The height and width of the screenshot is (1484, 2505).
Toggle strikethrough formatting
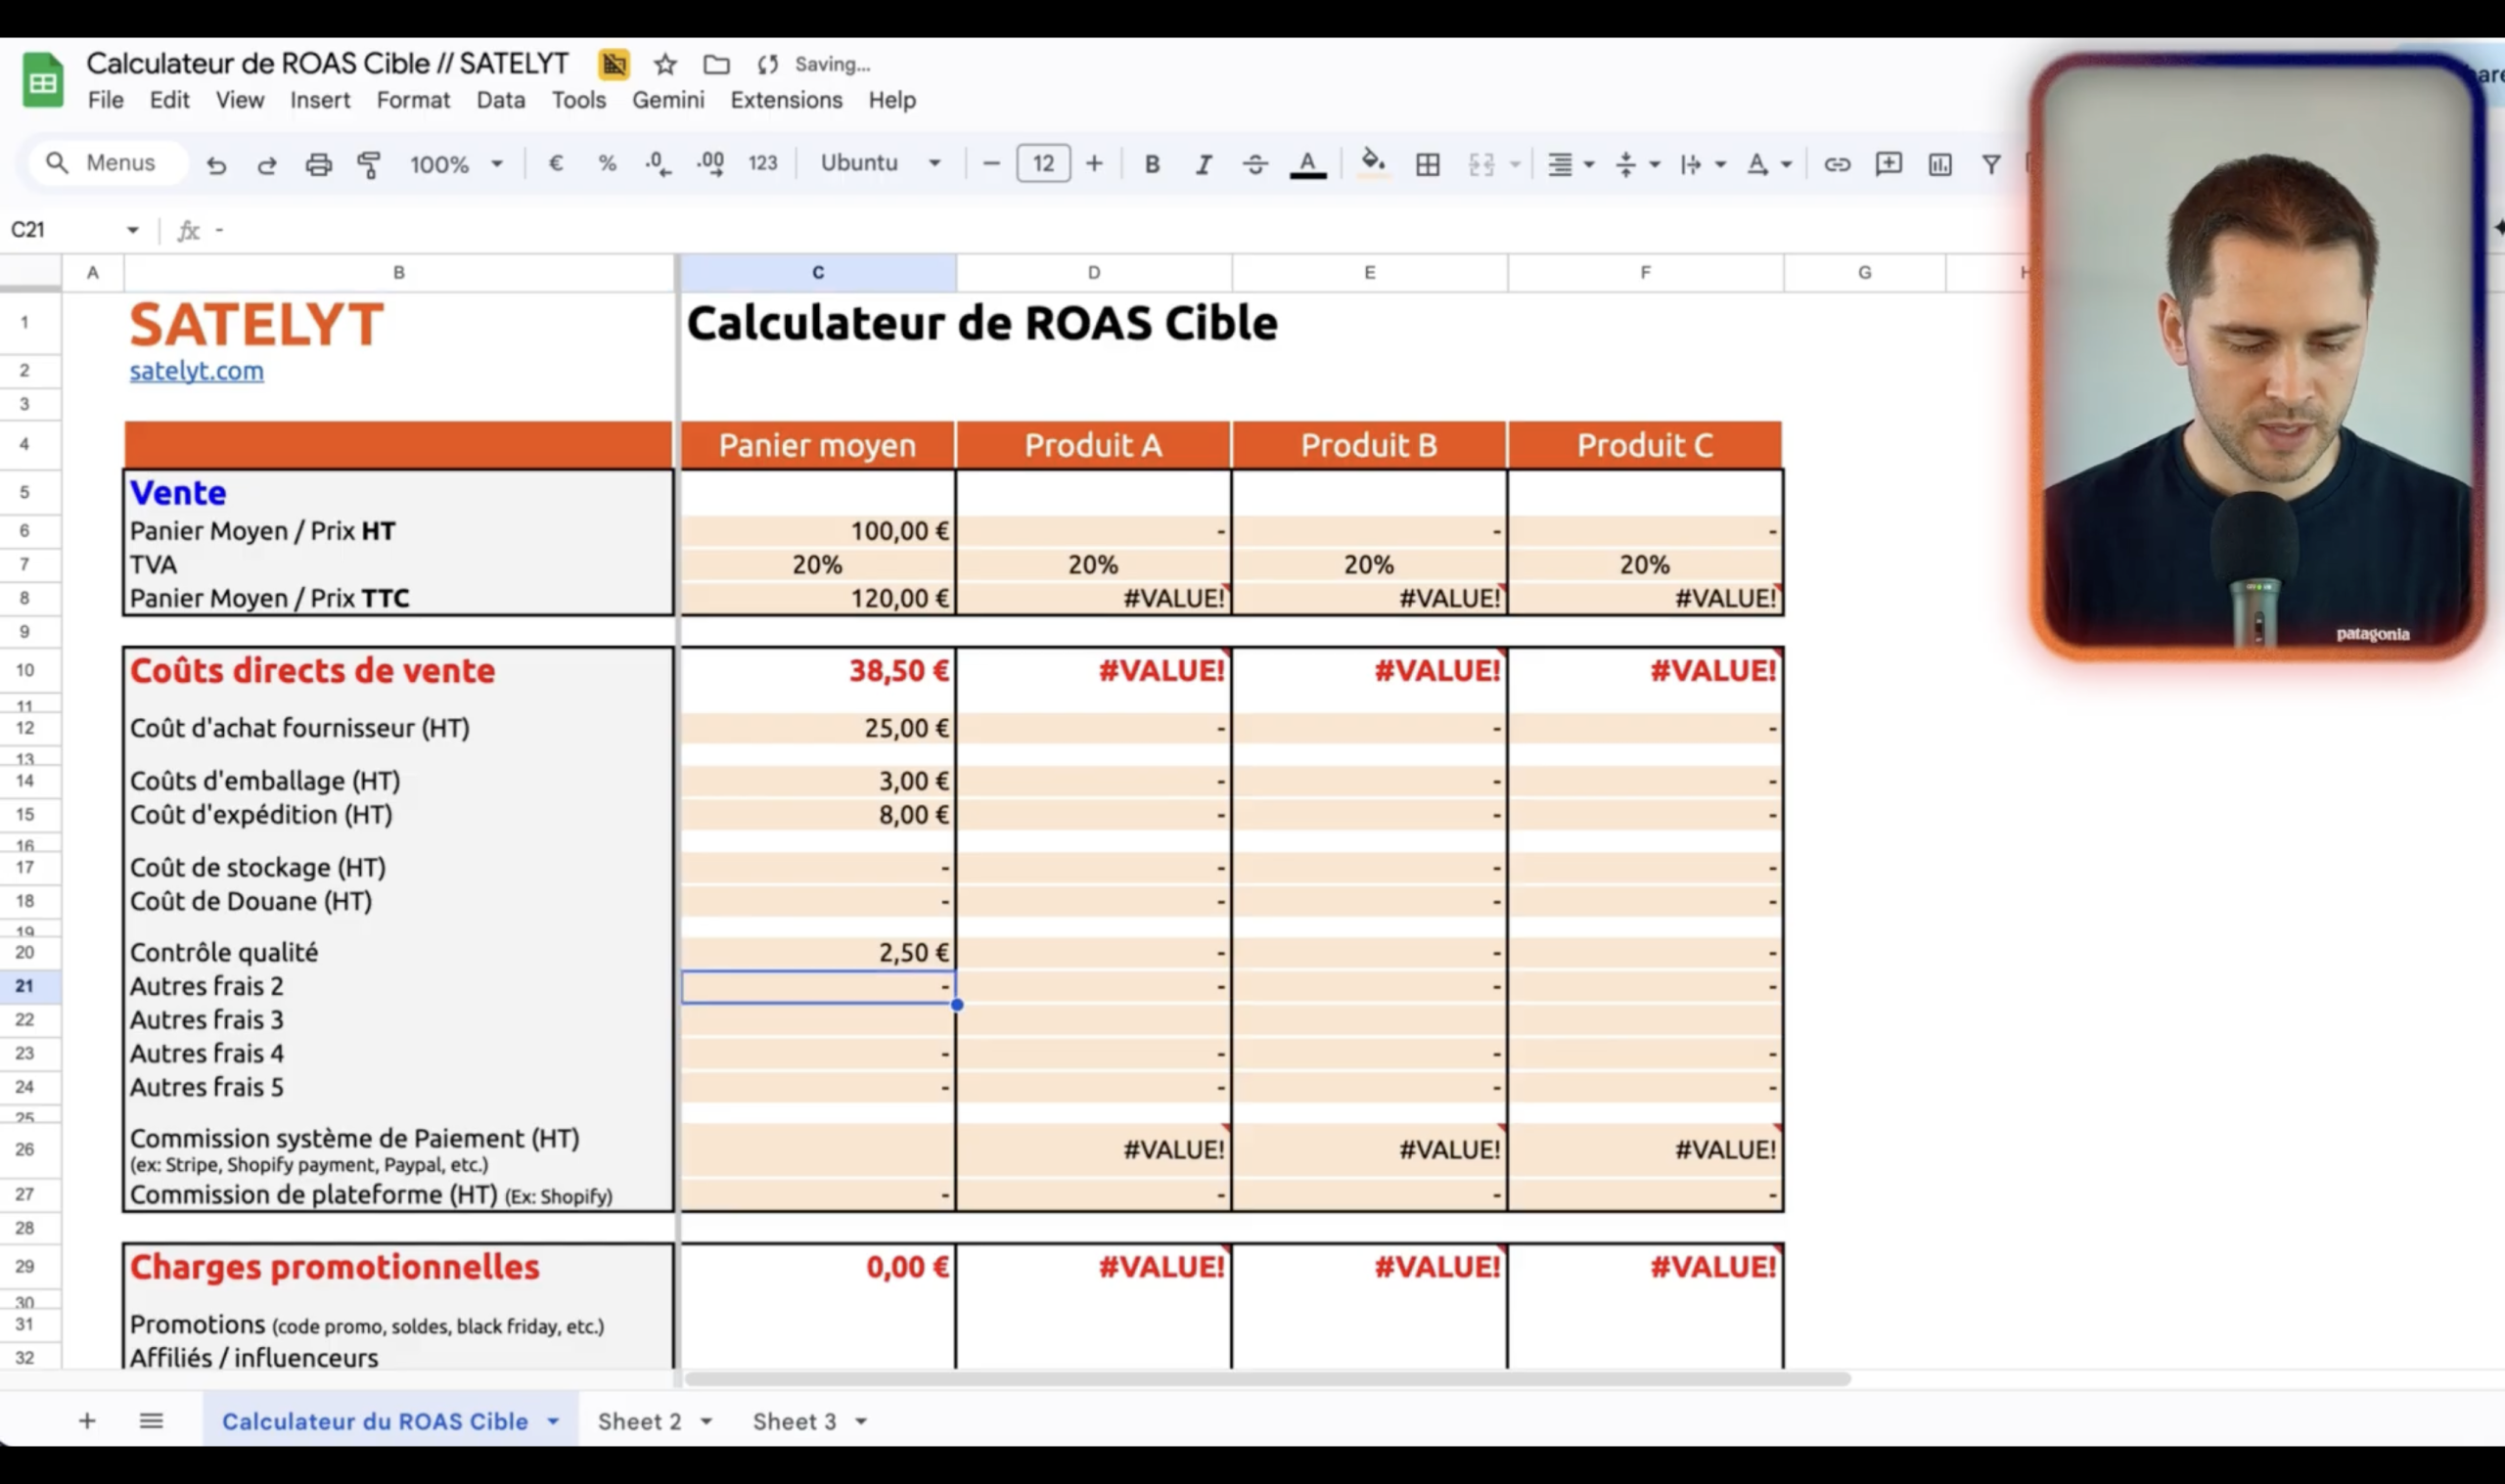pyautogui.click(x=1255, y=164)
